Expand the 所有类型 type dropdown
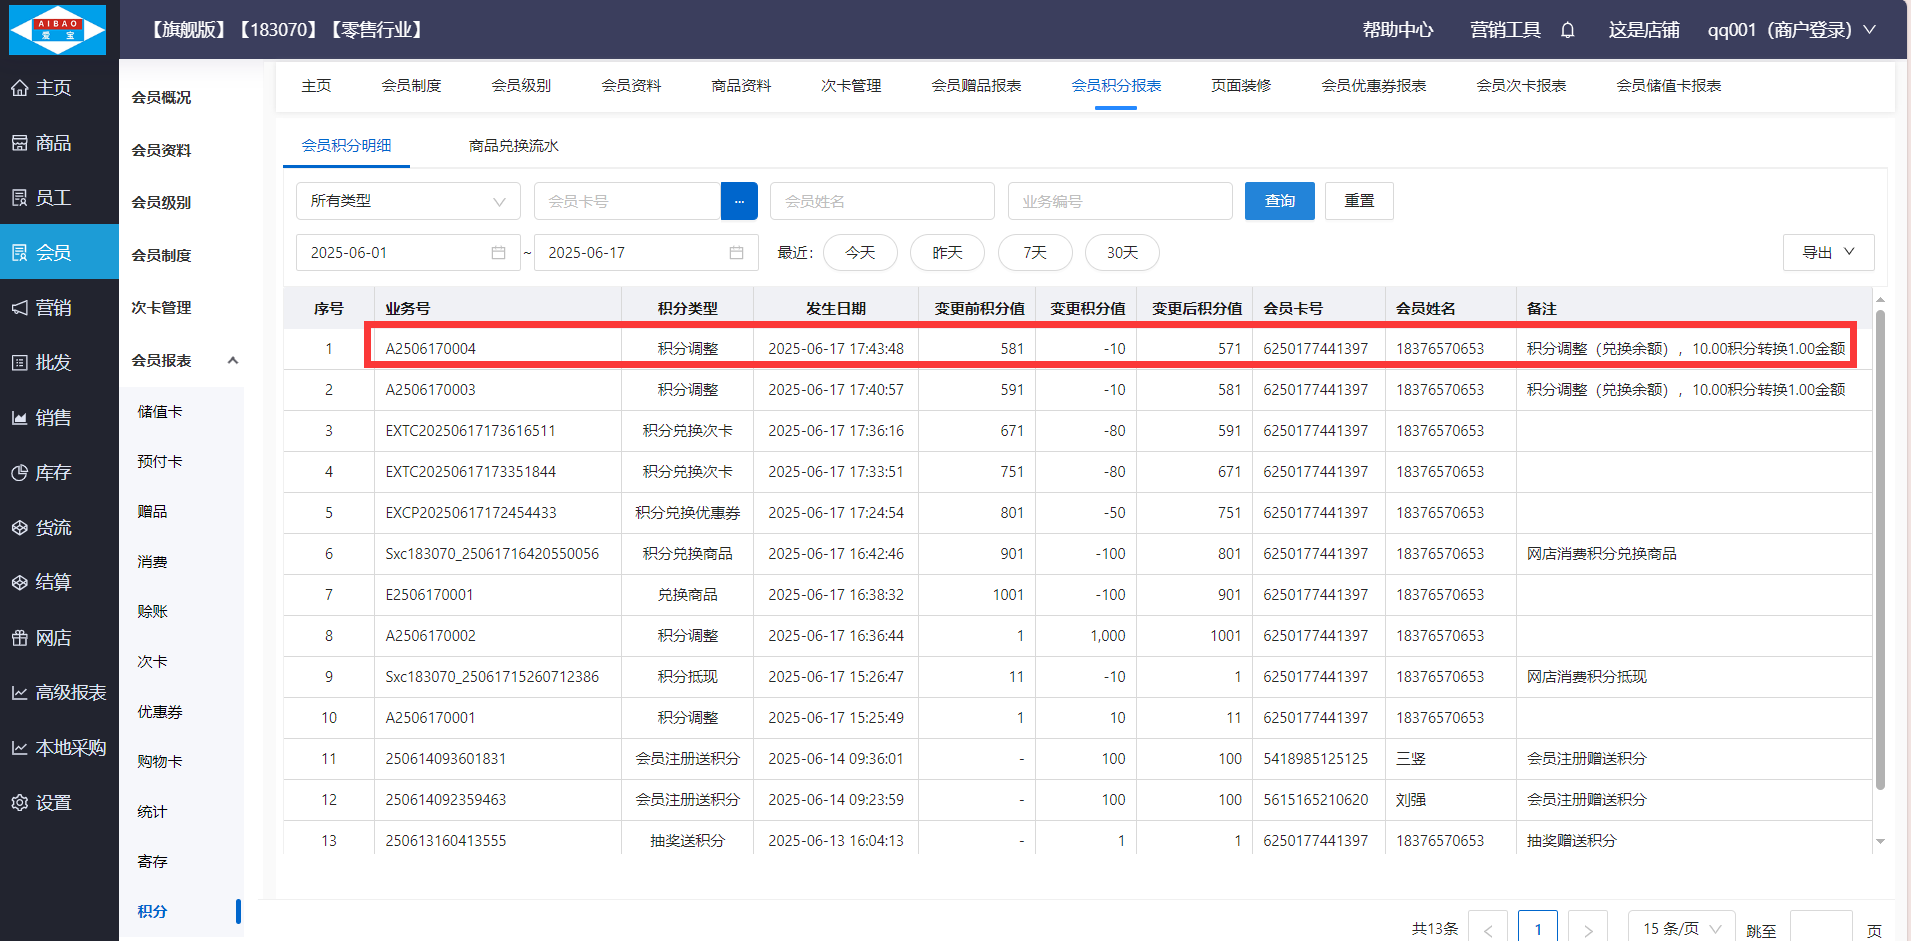The height and width of the screenshot is (941, 1911). coord(408,201)
